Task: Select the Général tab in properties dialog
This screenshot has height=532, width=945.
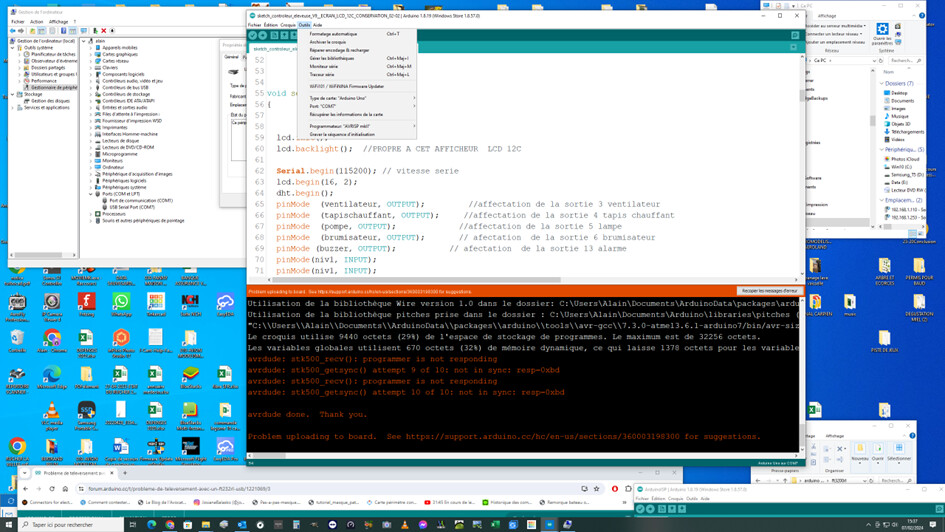Action: pyautogui.click(x=231, y=57)
